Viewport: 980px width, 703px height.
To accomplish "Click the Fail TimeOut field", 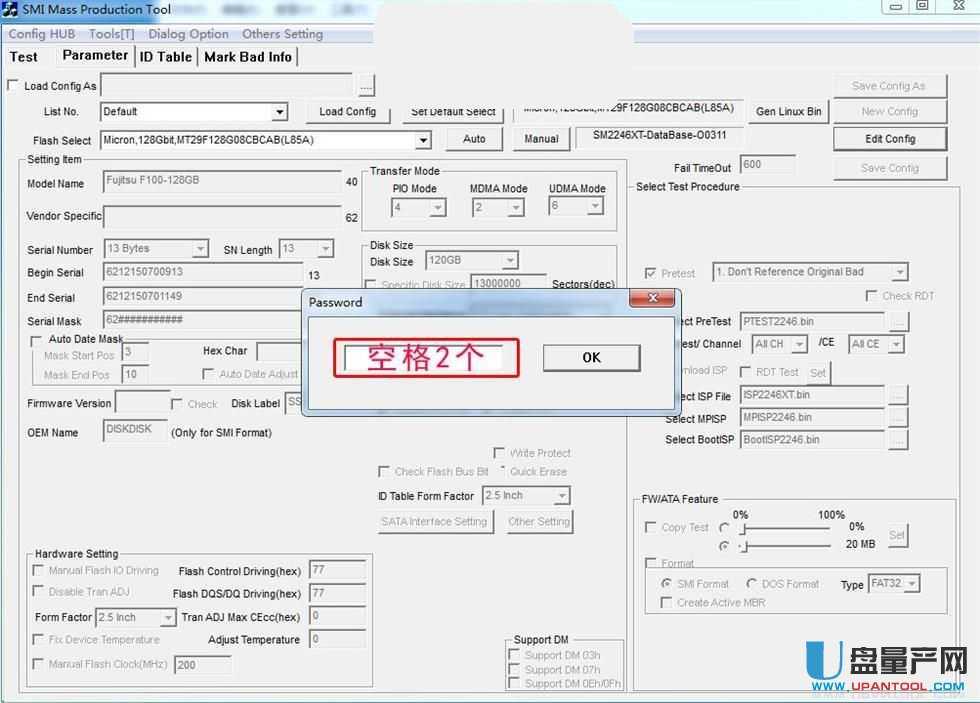I will pos(768,164).
